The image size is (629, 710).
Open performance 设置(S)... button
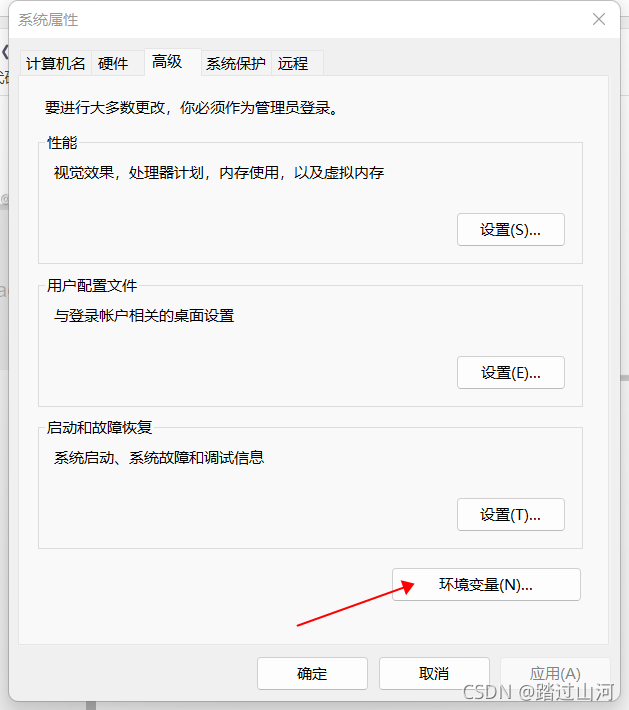coord(510,230)
